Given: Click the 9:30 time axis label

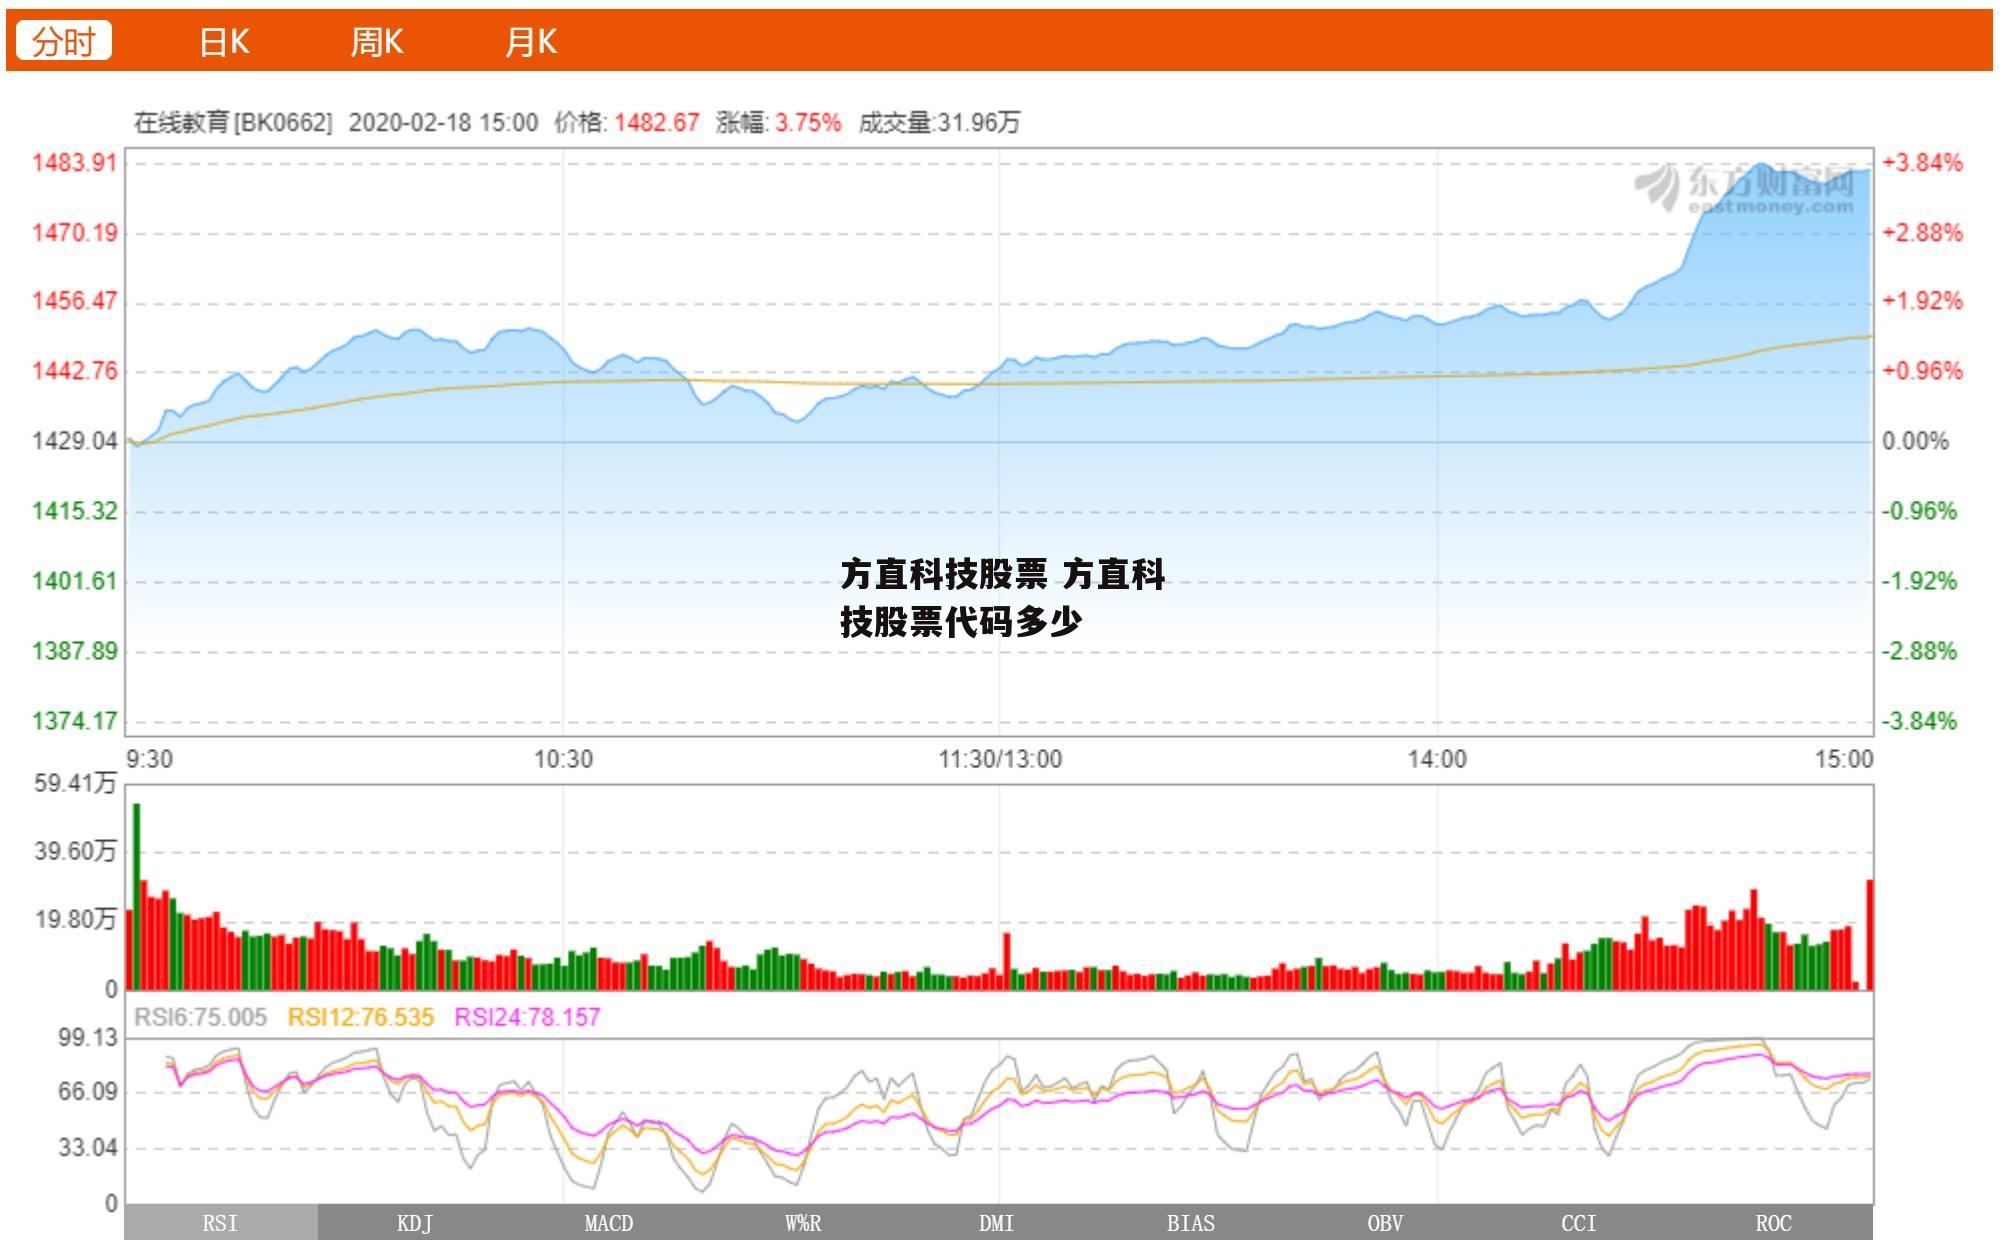Looking at the screenshot, I should coord(149,760).
